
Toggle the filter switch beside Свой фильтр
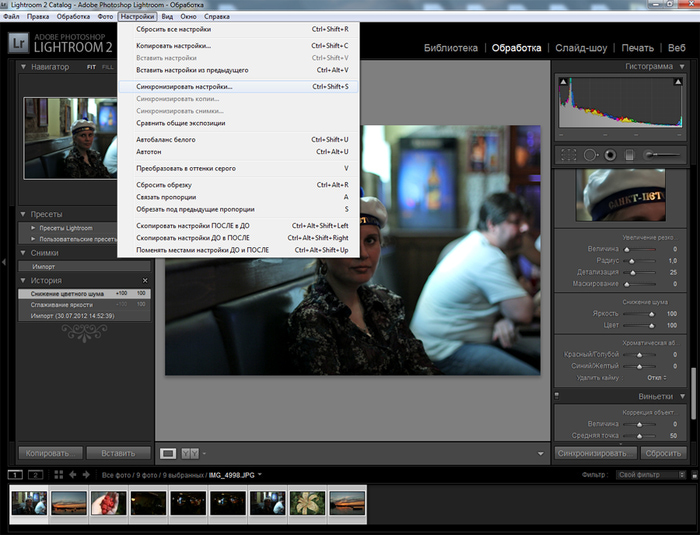tap(694, 475)
